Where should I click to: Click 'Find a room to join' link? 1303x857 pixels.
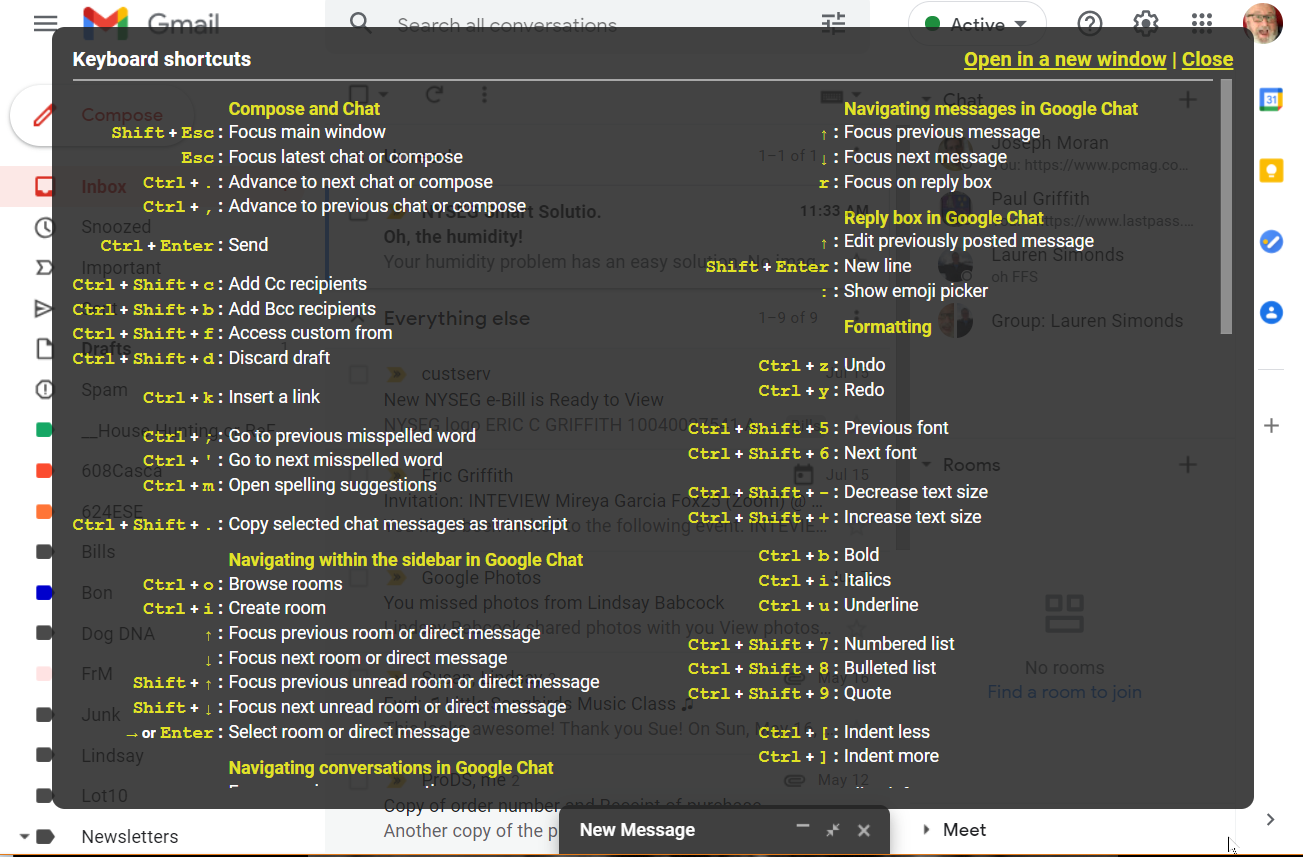coord(1064,692)
